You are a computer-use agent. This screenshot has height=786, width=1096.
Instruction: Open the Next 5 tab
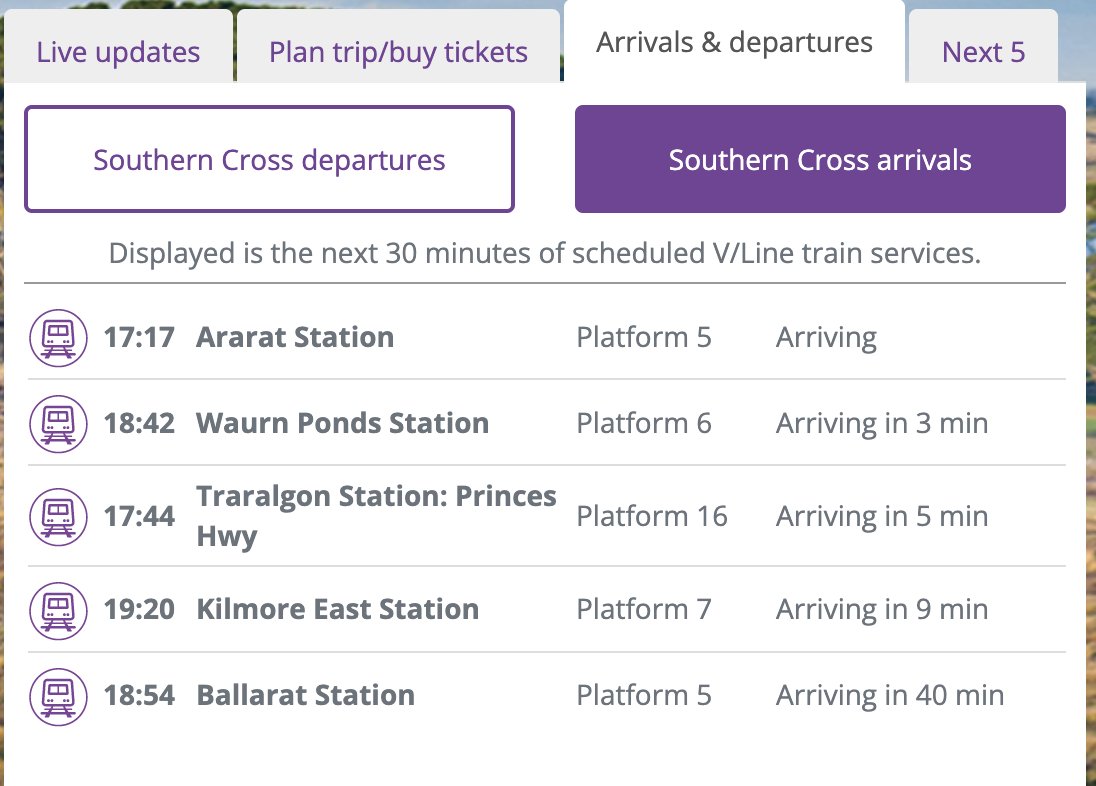click(x=983, y=52)
